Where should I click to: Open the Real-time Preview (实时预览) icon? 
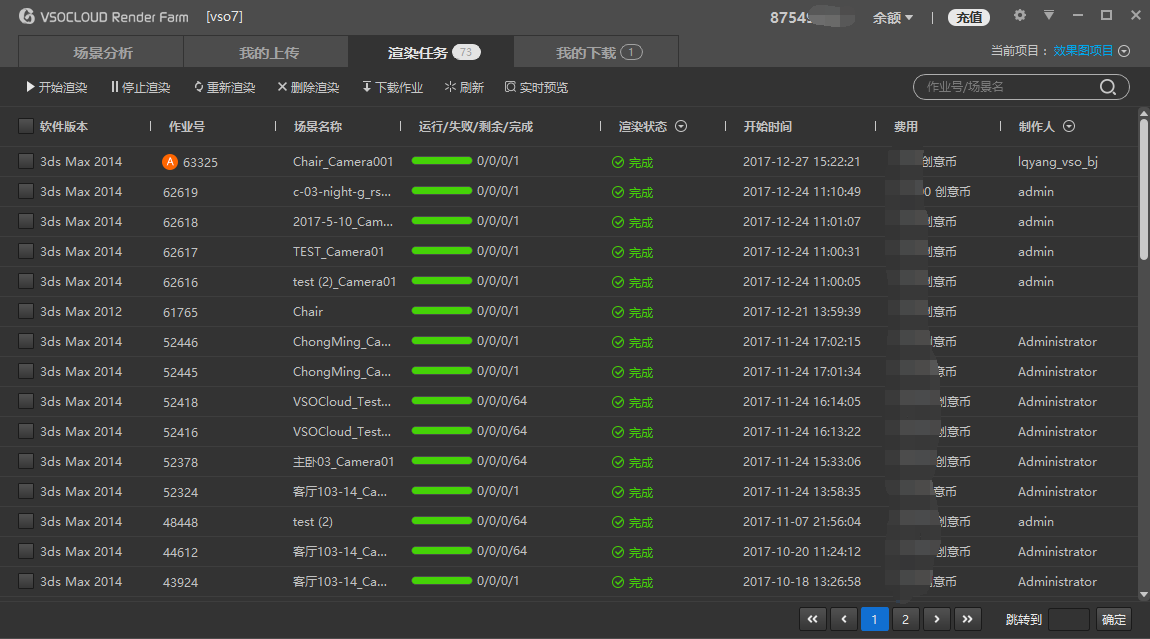point(510,88)
